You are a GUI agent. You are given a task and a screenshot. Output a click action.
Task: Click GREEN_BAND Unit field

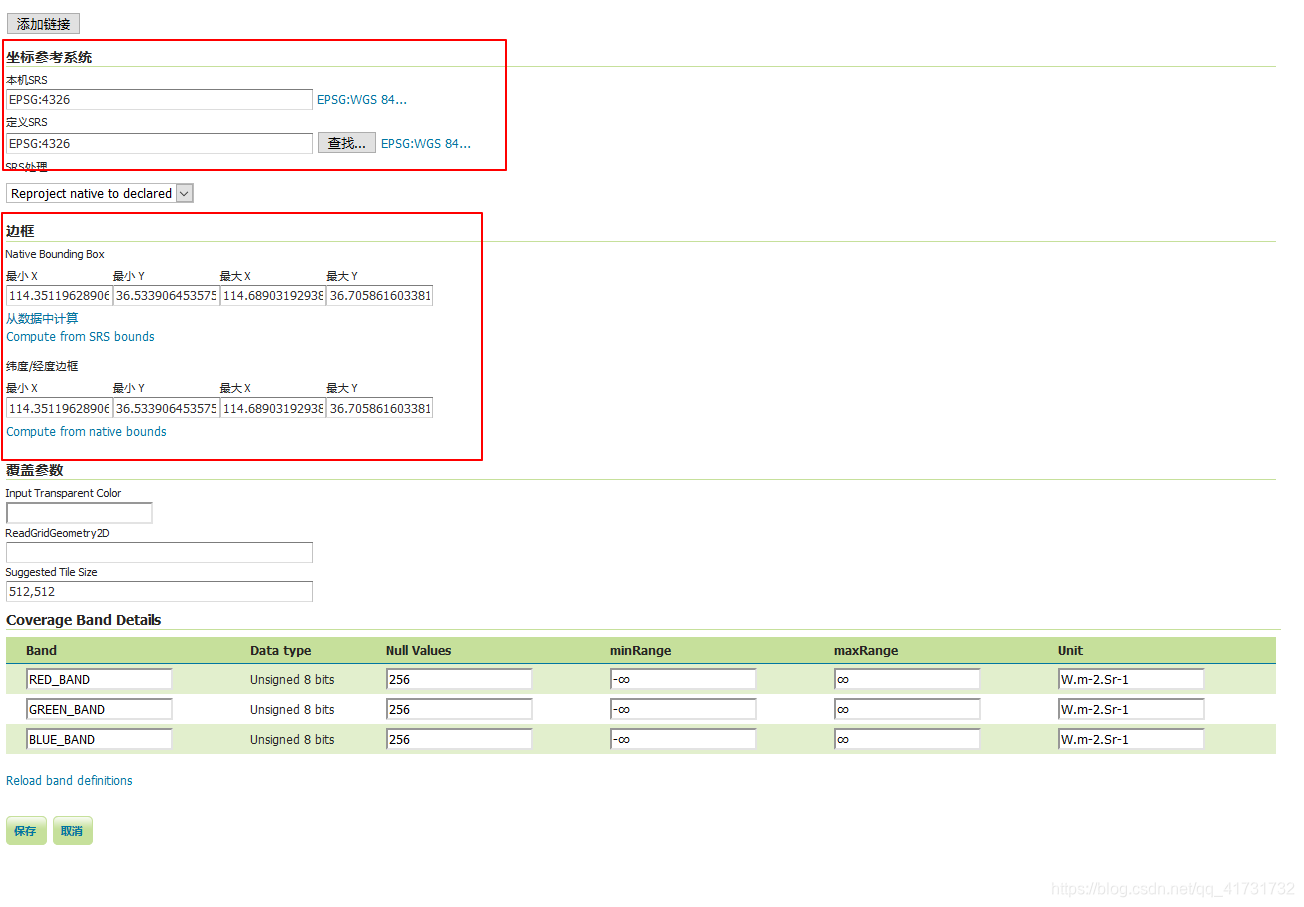(x=1131, y=710)
